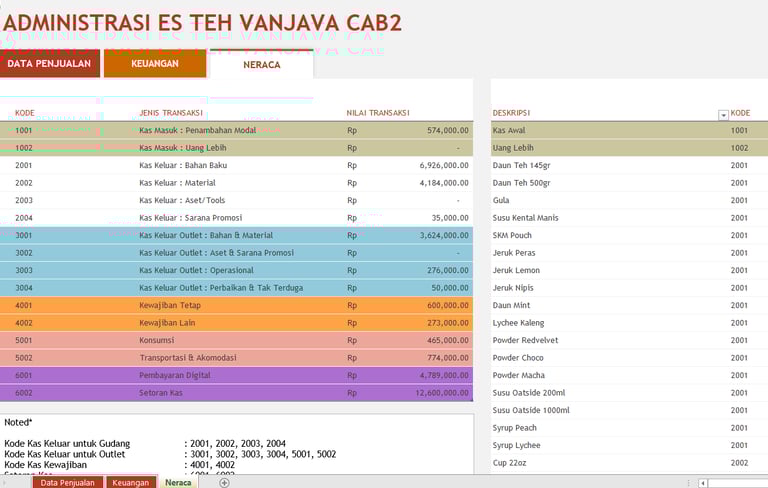The width and height of the screenshot is (768, 488).
Task: Select 'Kas Awal' in the description list
Action: pos(509,130)
